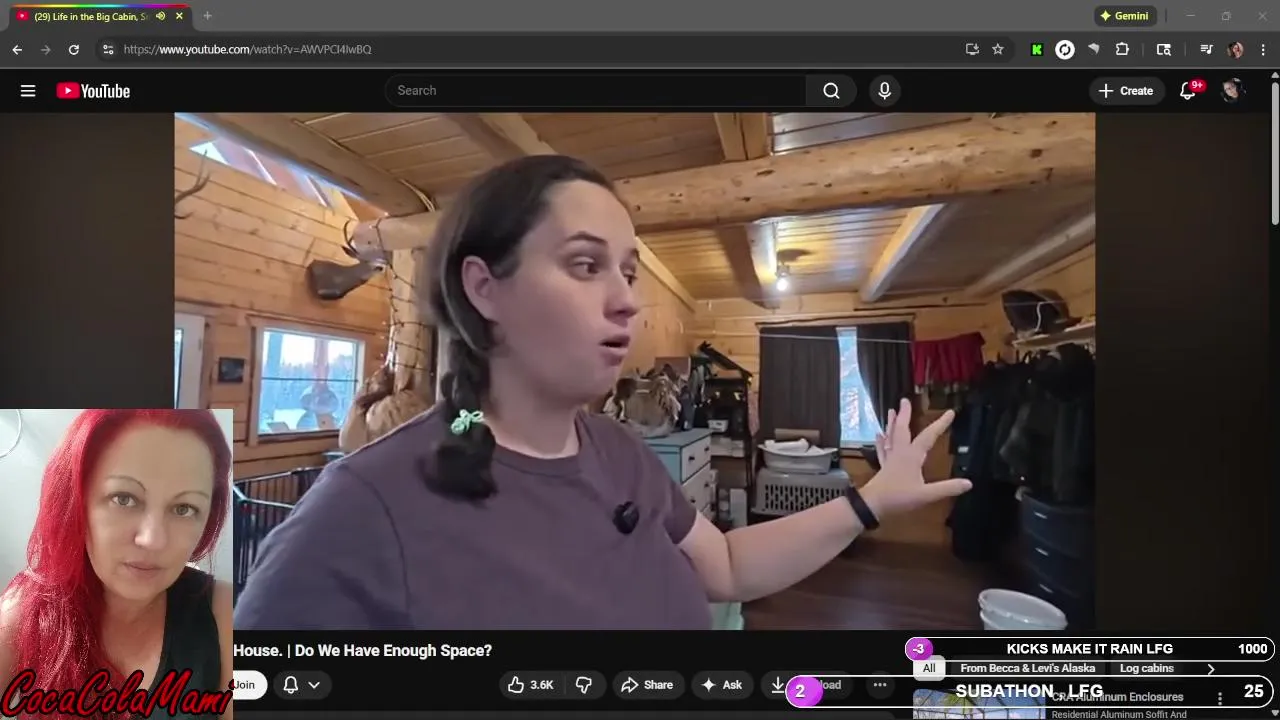Click the search magnifier button
This screenshot has height=720, width=1280.
click(x=831, y=91)
